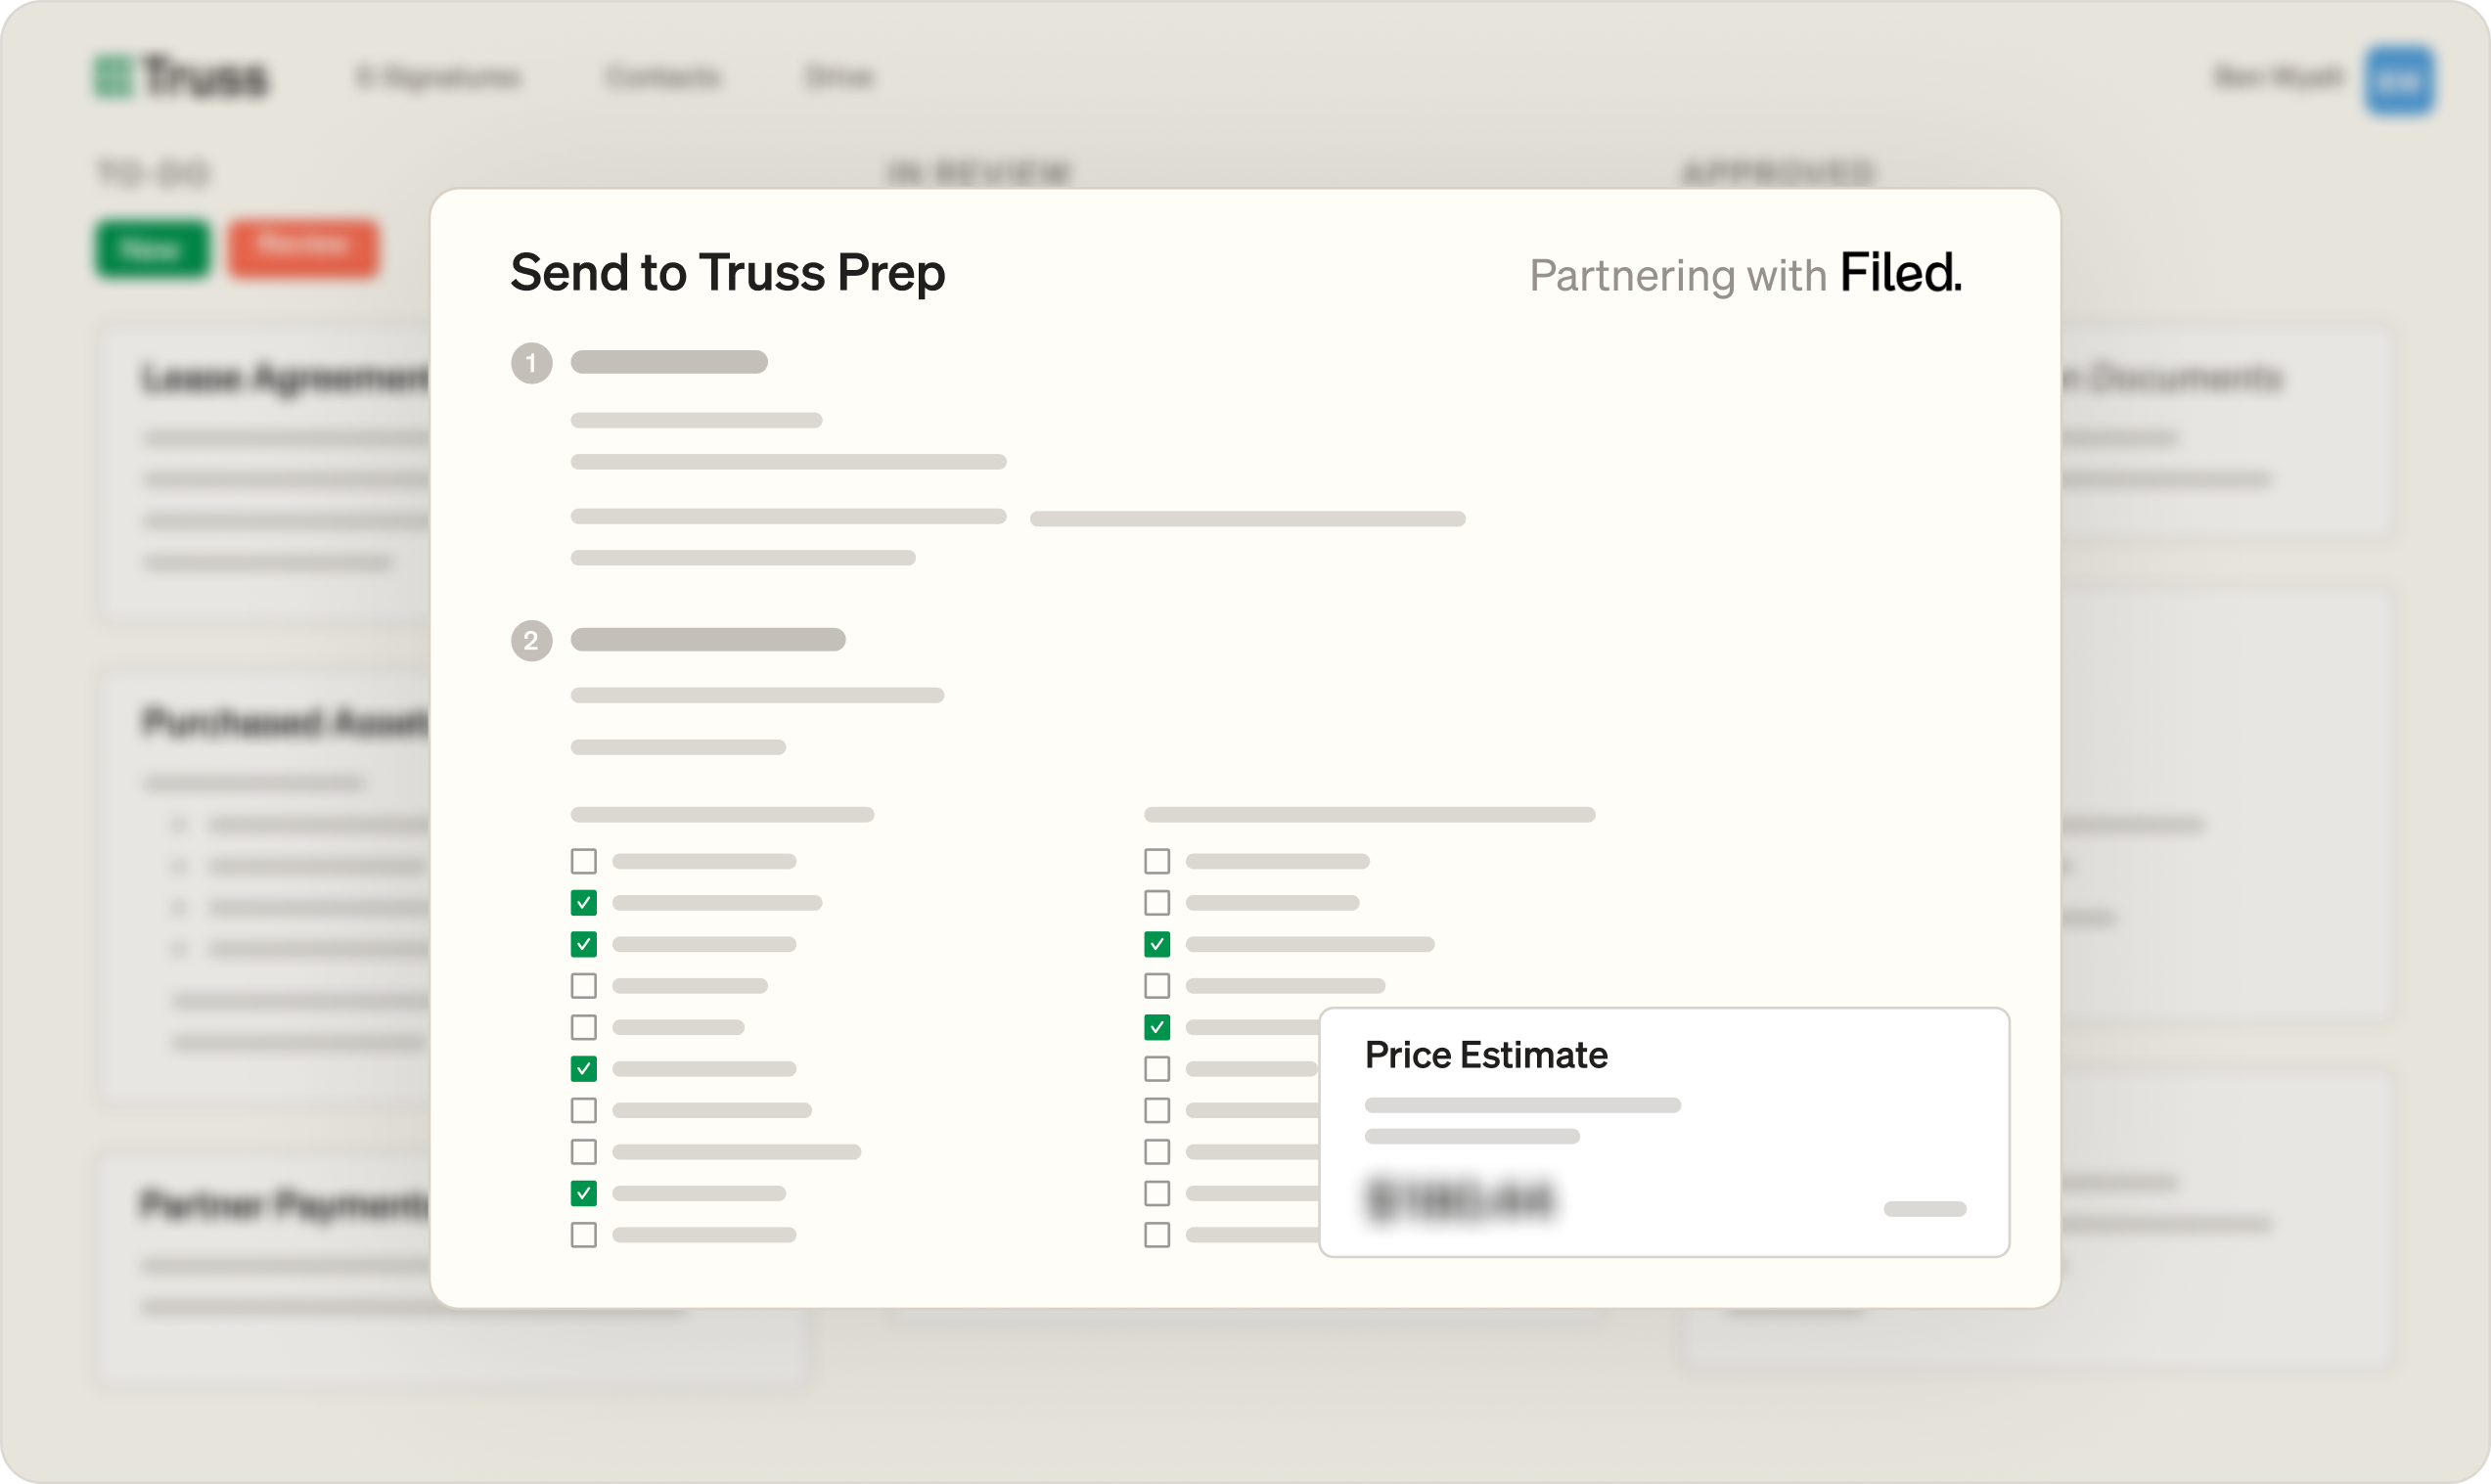Image resolution: width=2491 pixels, height=1484 pixels.
Task: Toggle the checked checkbox beside the Price Estimate card
Action: coord(1157,1027)
